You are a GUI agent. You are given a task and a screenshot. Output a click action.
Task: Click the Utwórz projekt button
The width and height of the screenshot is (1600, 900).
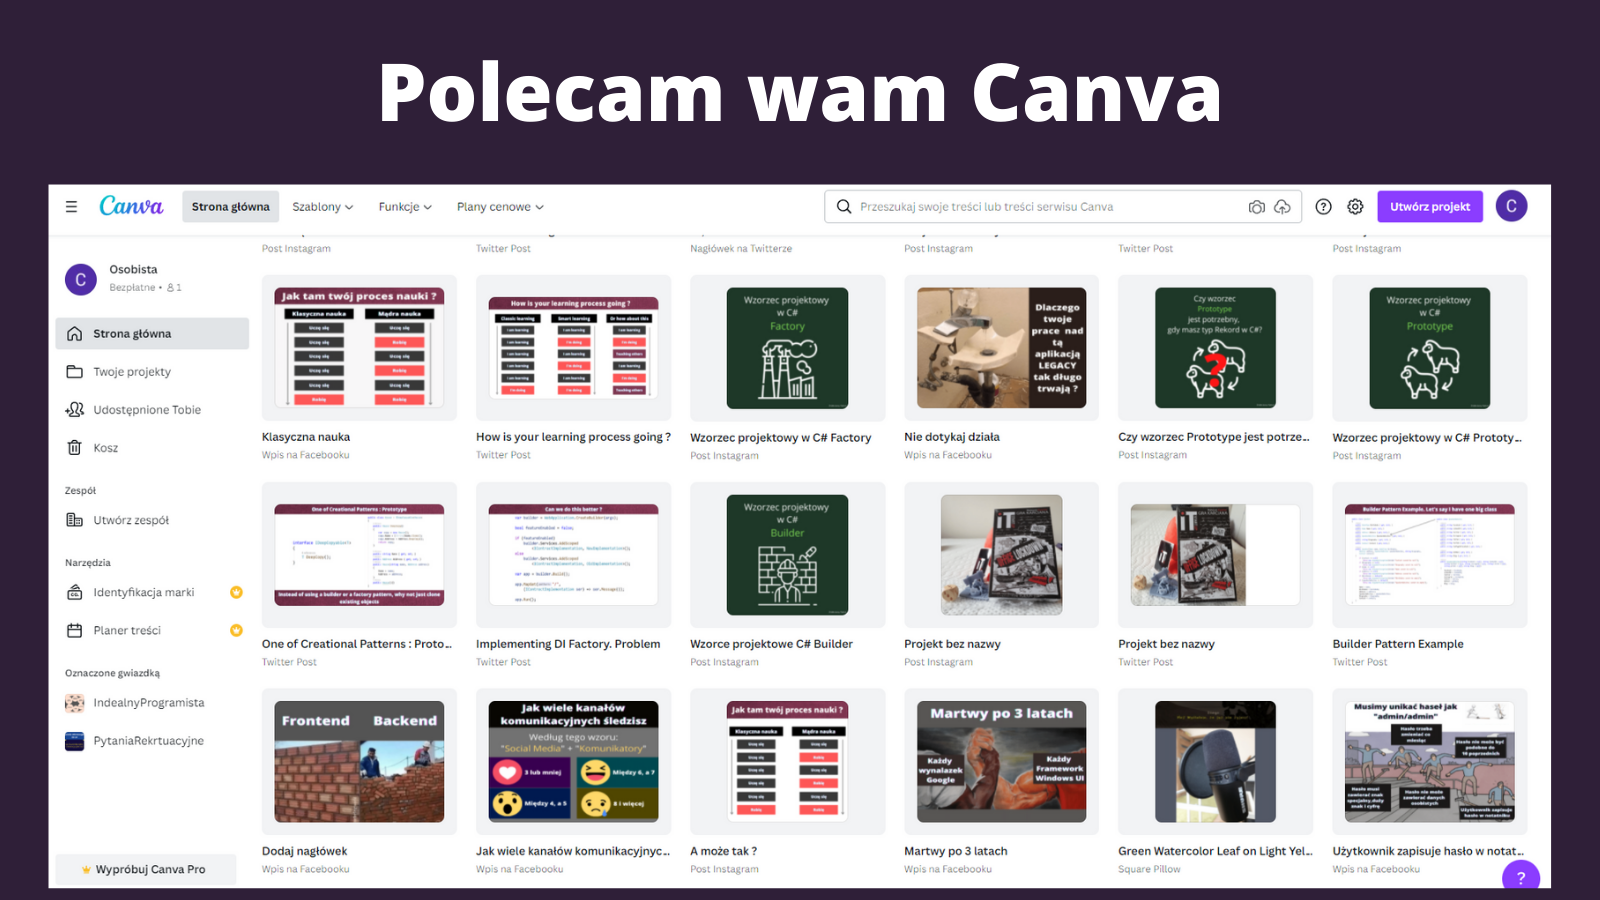1430,207
